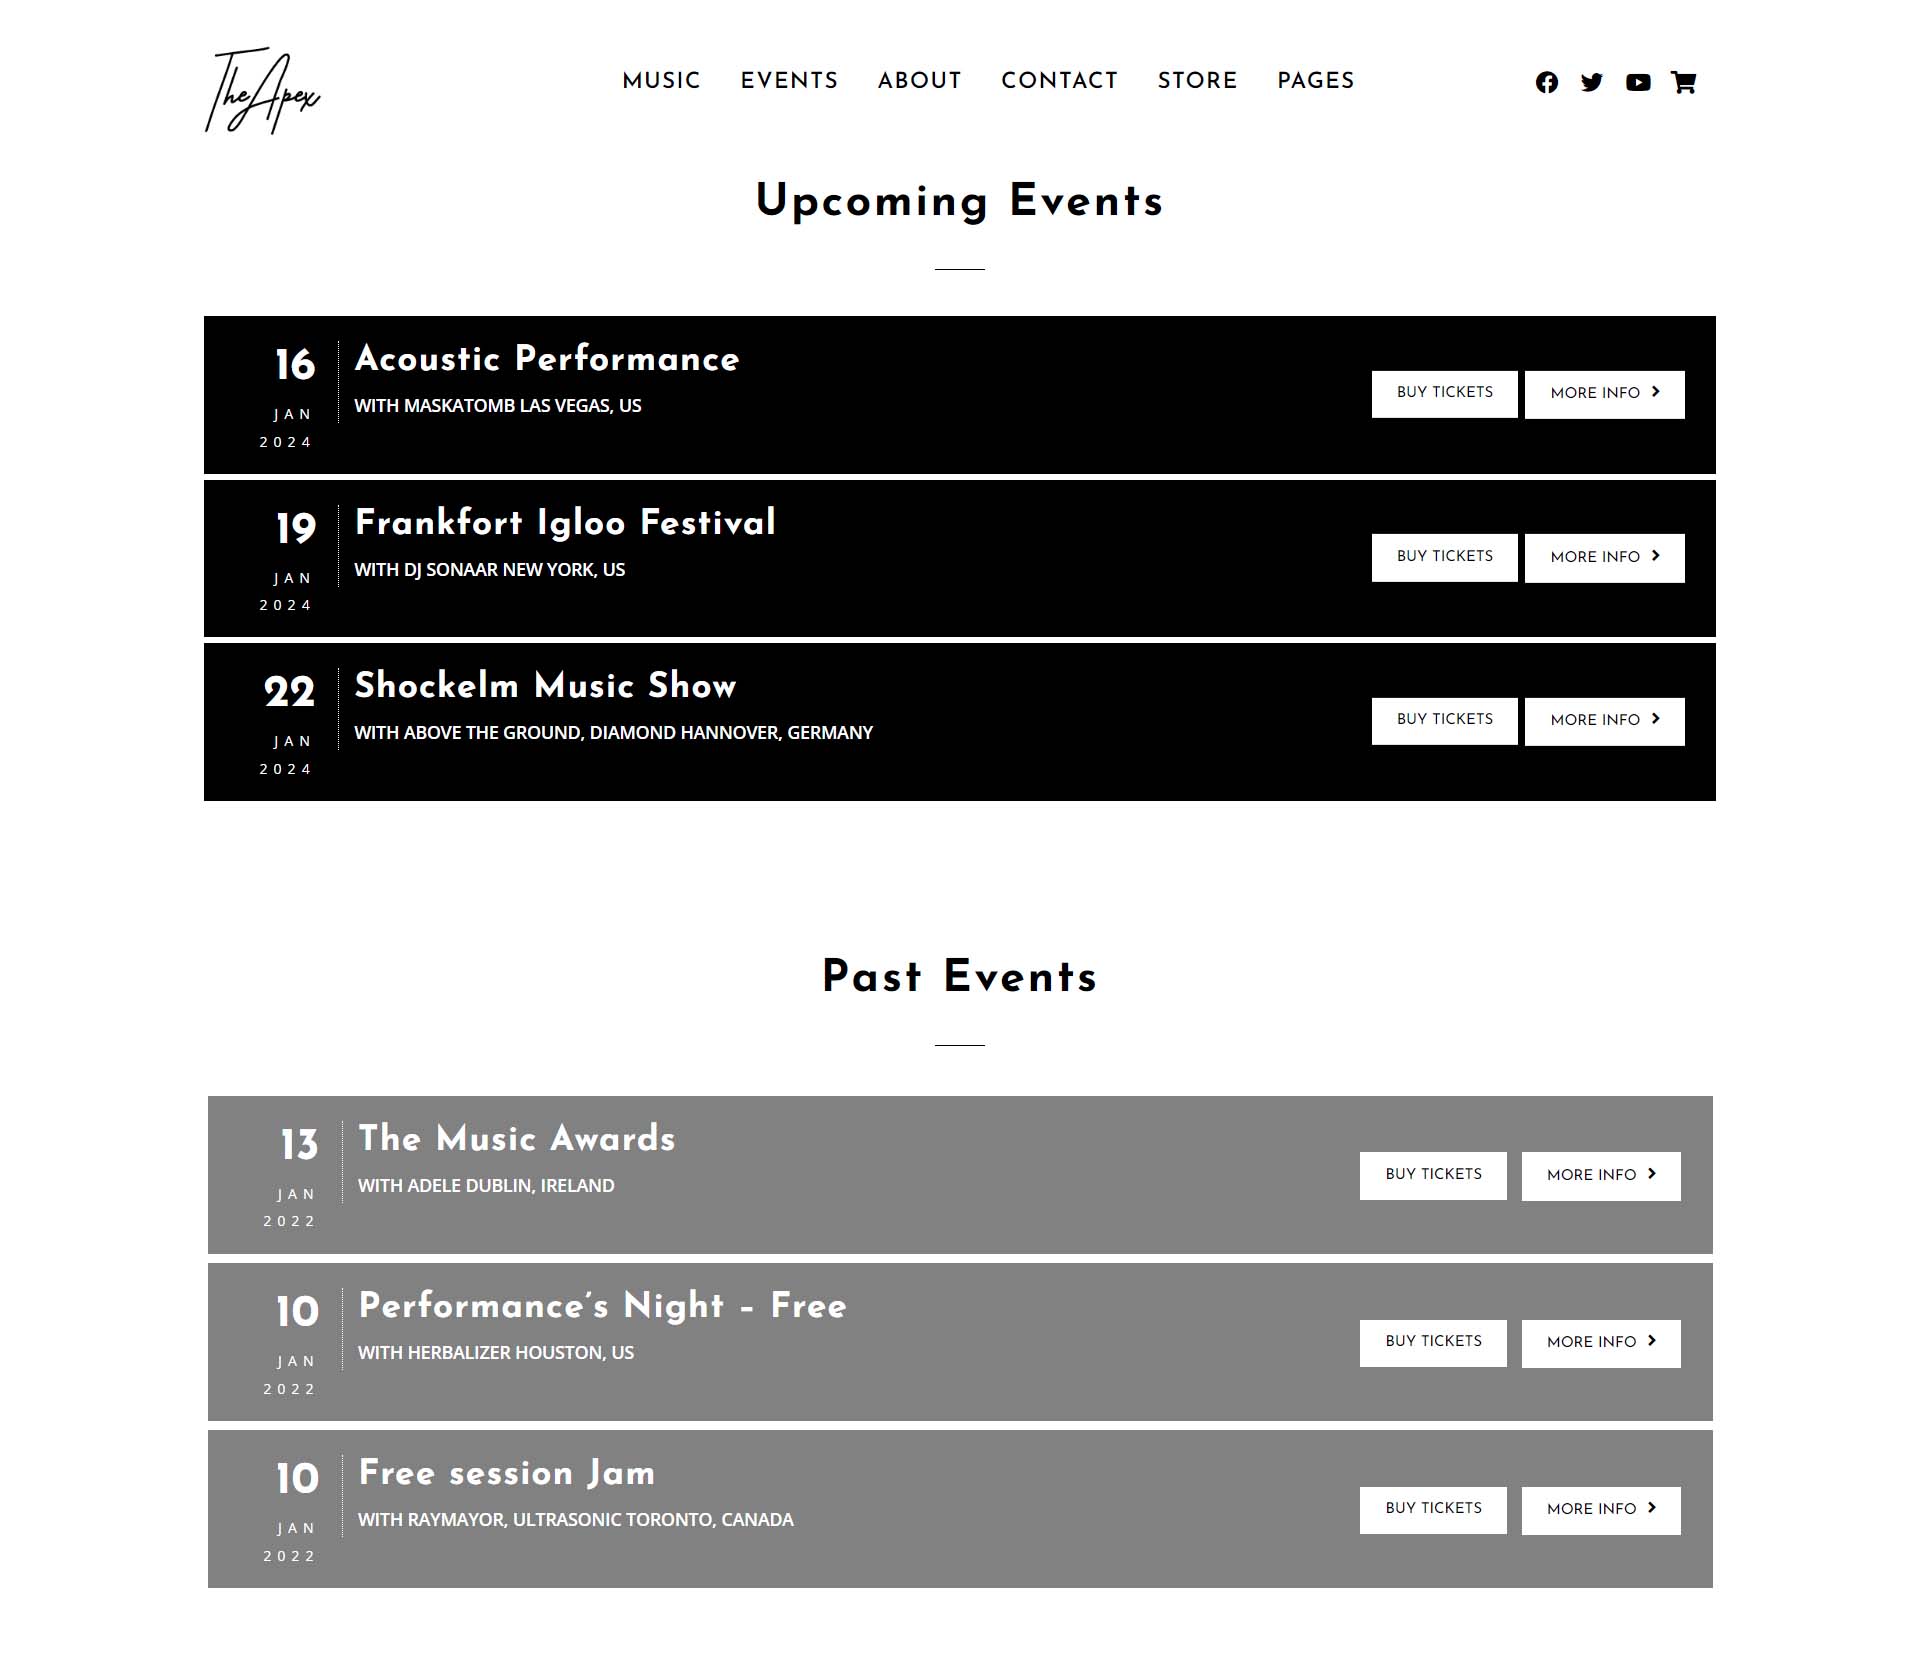
Task: Open shopping cart via cart icon
Action: 1685,82
